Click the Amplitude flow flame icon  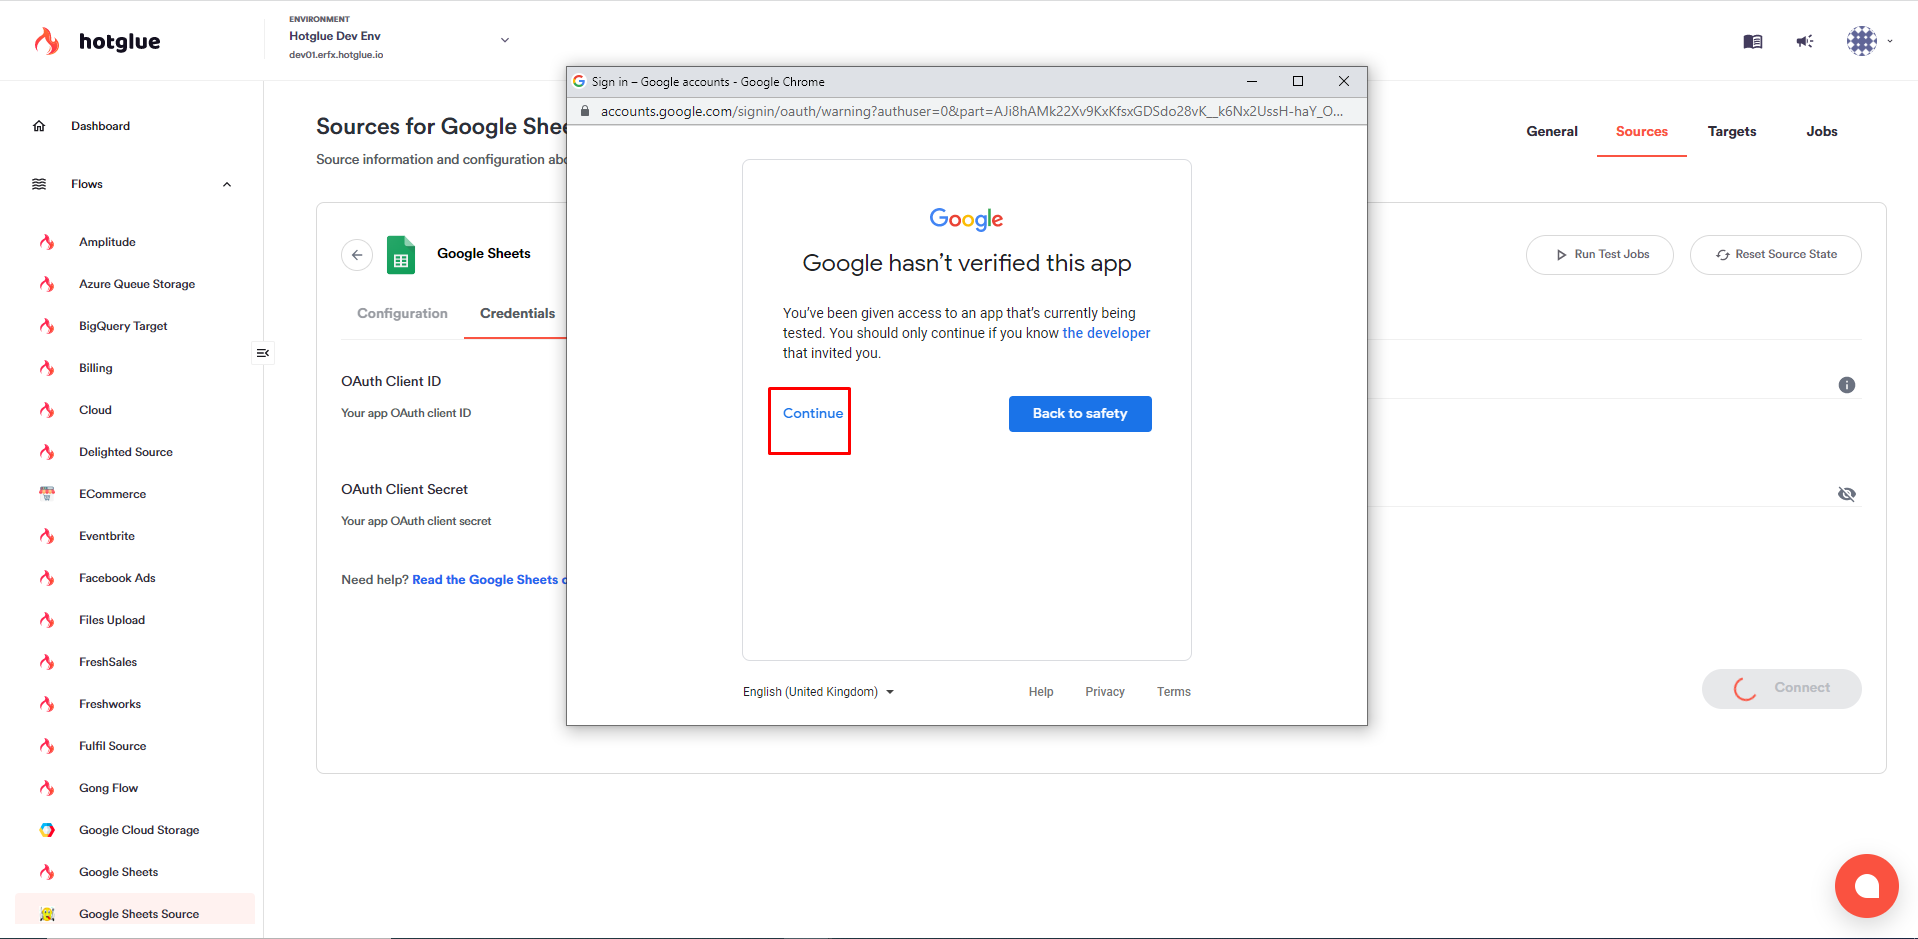point(47,242)
